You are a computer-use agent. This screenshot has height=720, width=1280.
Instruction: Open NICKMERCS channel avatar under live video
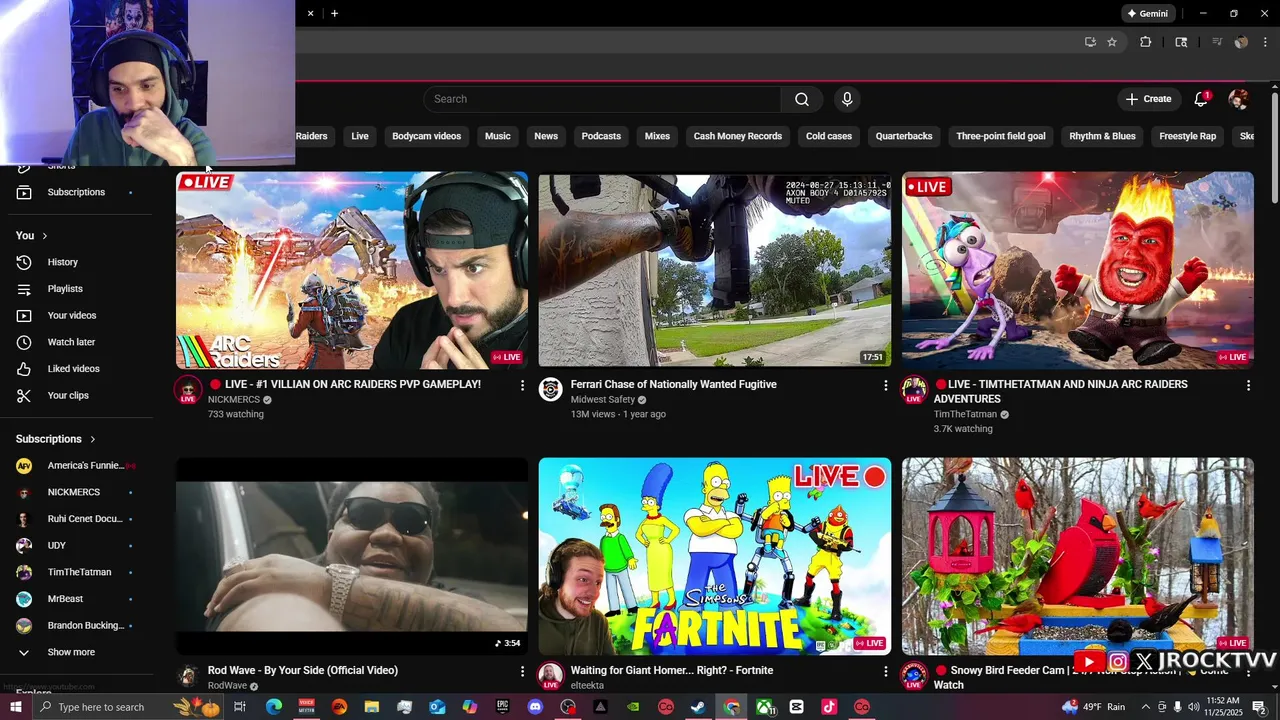[x=188, y=390]
